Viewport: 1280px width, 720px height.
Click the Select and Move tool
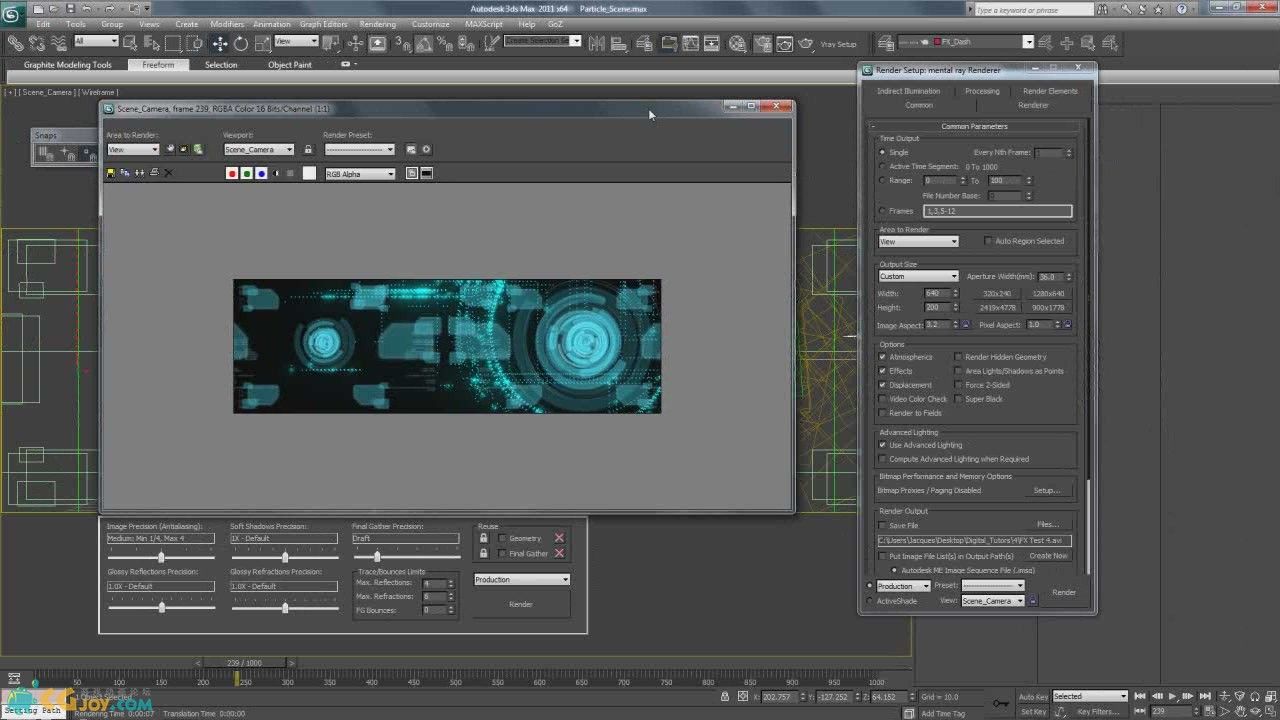(x=219, y=44)
